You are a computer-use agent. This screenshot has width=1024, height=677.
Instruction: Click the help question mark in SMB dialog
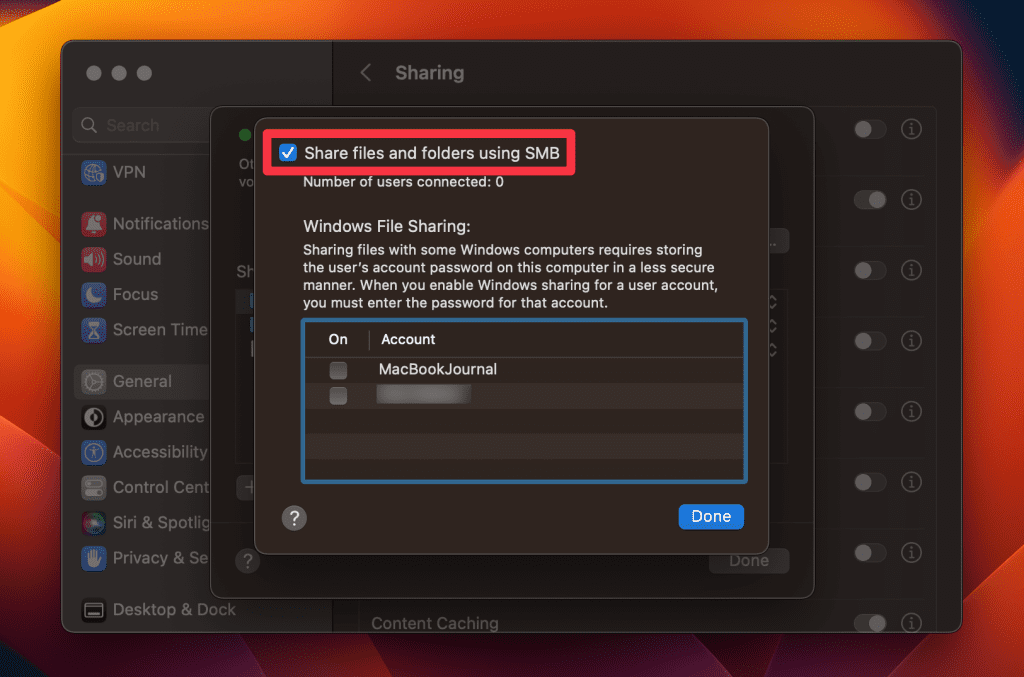(295, 518)
